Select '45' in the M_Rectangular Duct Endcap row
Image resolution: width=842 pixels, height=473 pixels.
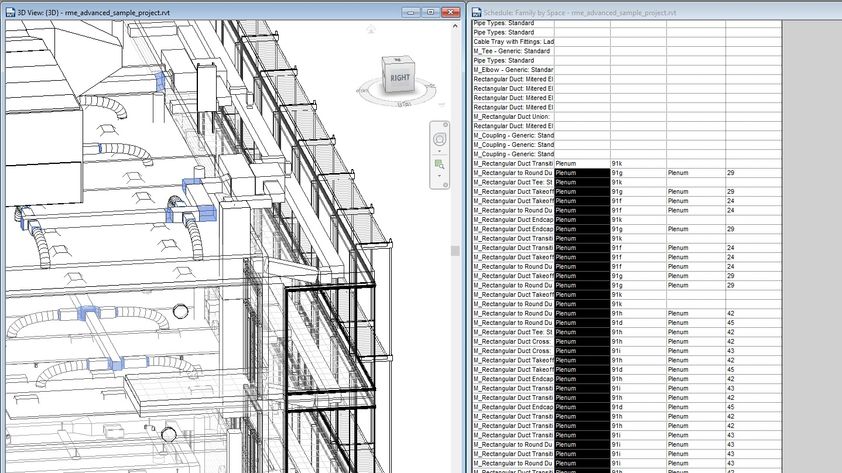point(753,407)
